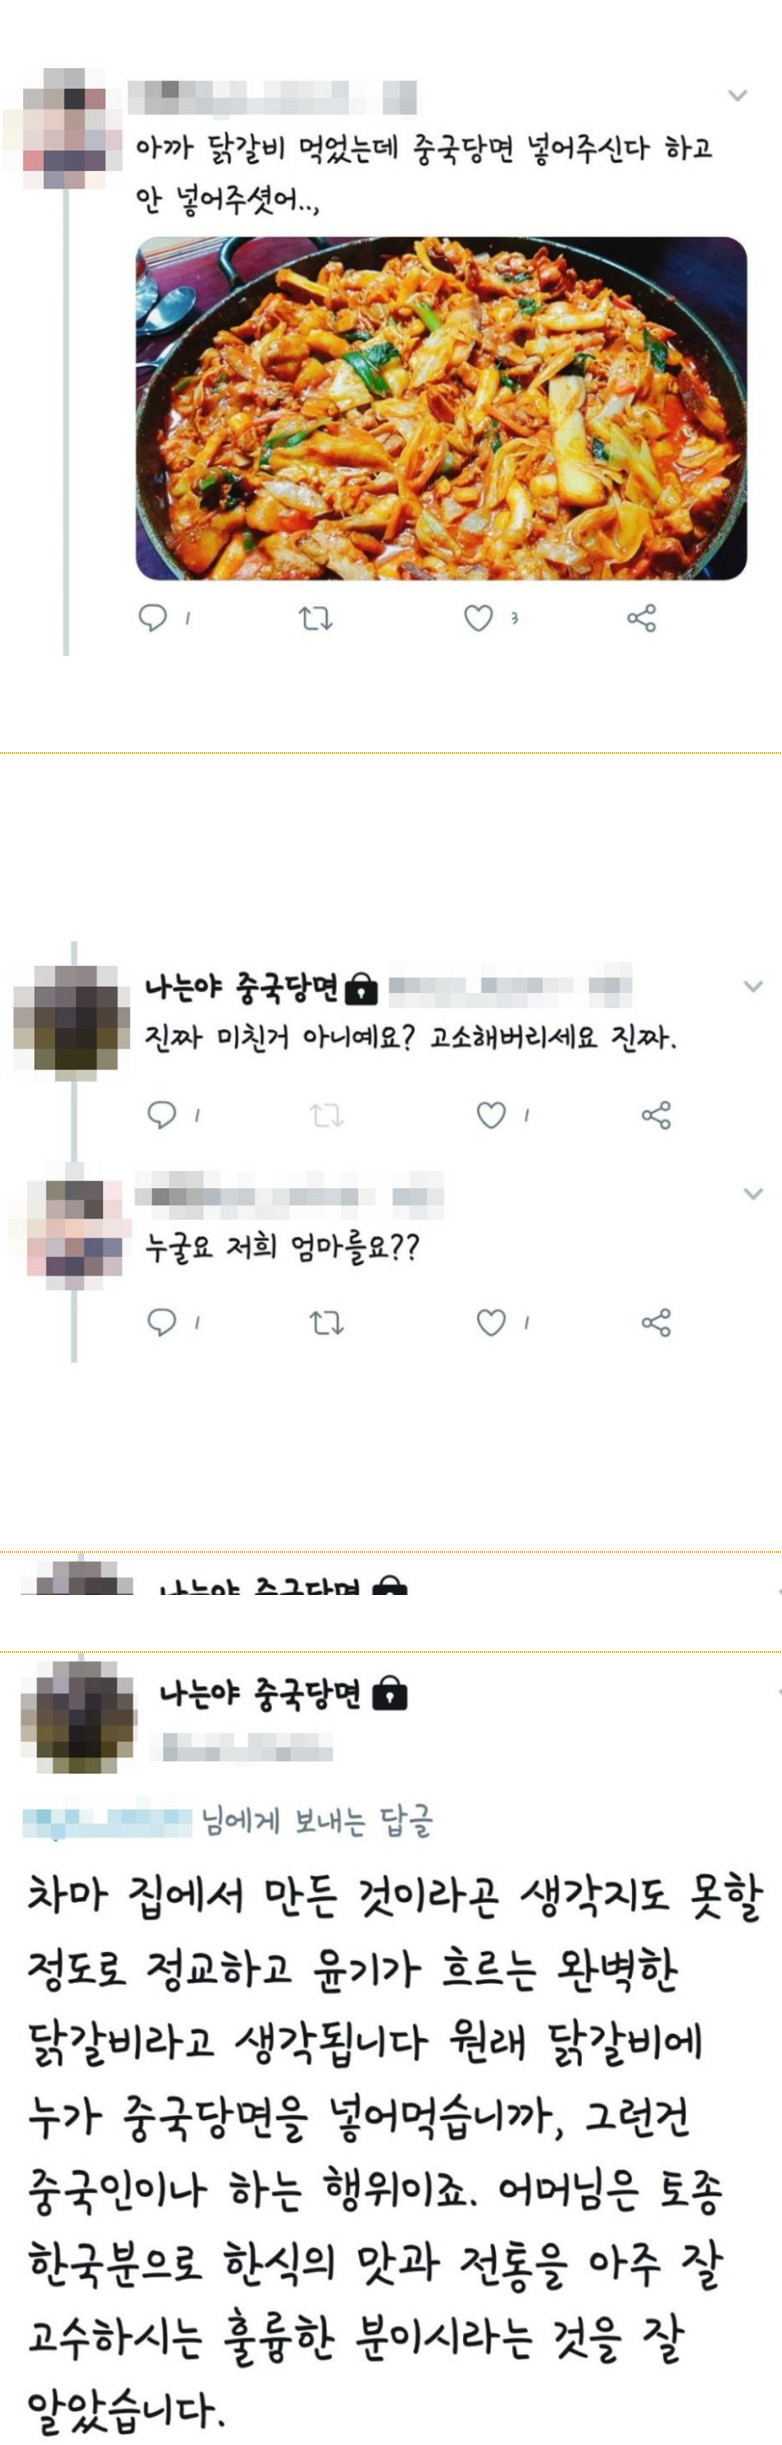Screen dimensions: 782x2445
Task: Like the '누굴요 저희 엄마를요??' tweet
Action: [490, 1323]
